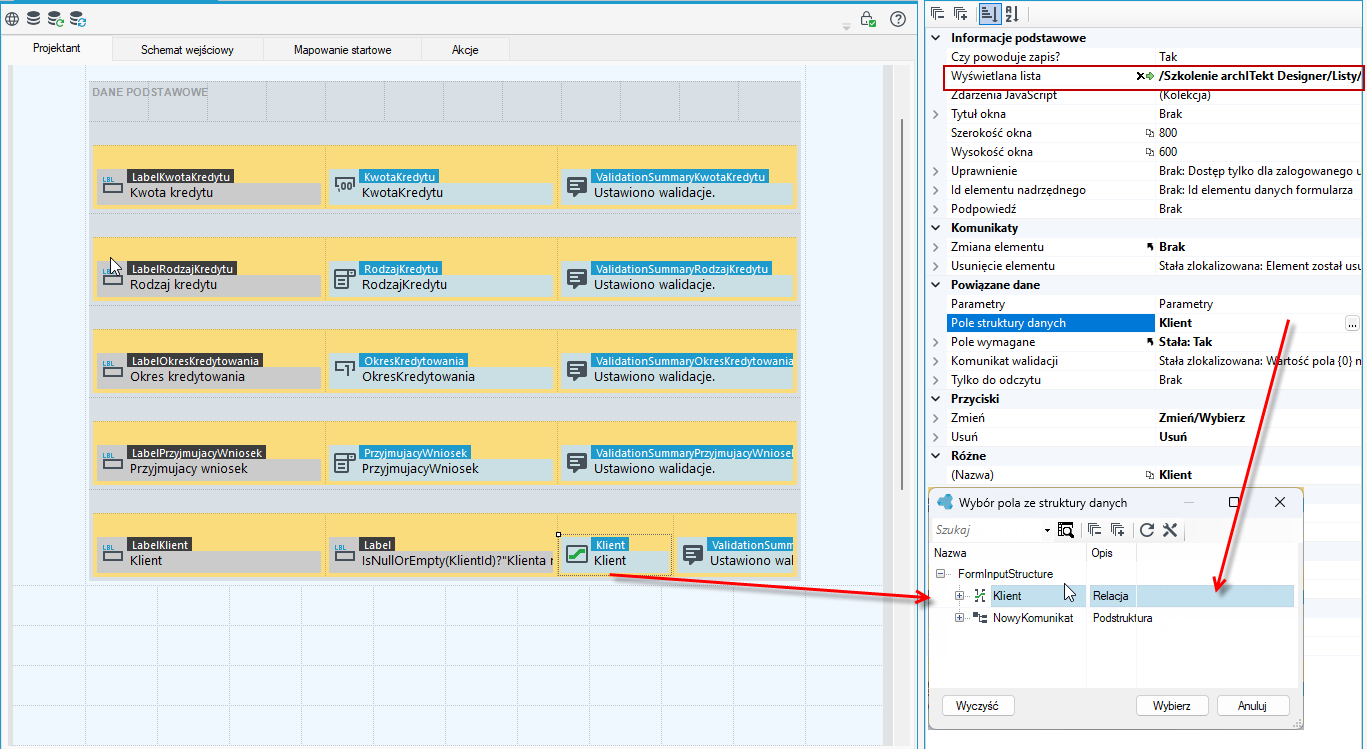Click the Wyczyść button
The image size is (1367, 749).
978,705
